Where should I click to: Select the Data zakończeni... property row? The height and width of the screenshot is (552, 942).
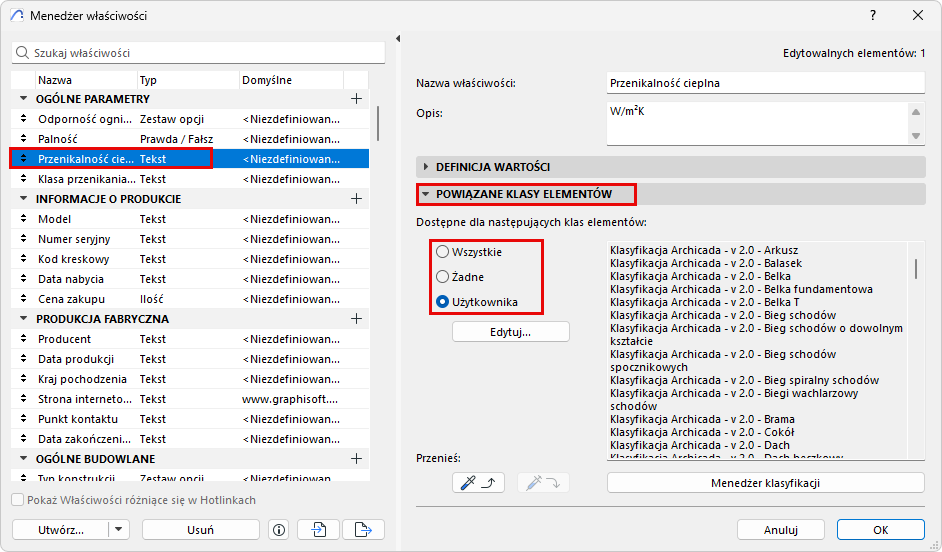click(190, 439)
